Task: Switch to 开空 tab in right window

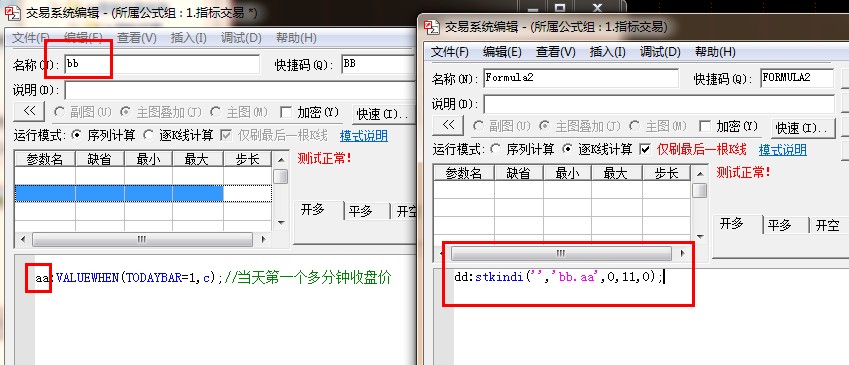Action: pos(827,225)
